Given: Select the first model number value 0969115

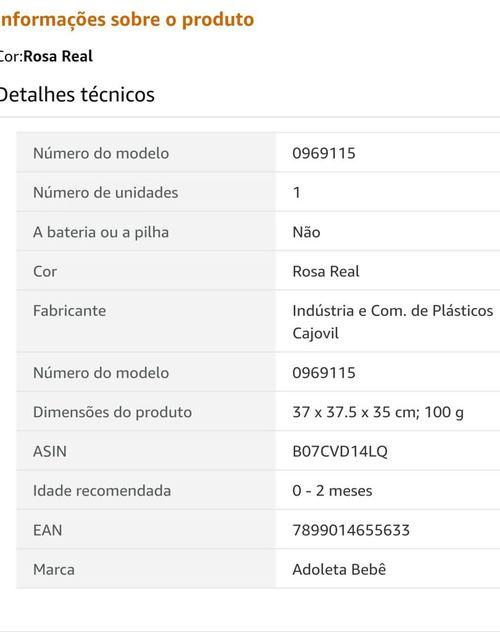Looking at the screenshot, I should tap(324, 153).
